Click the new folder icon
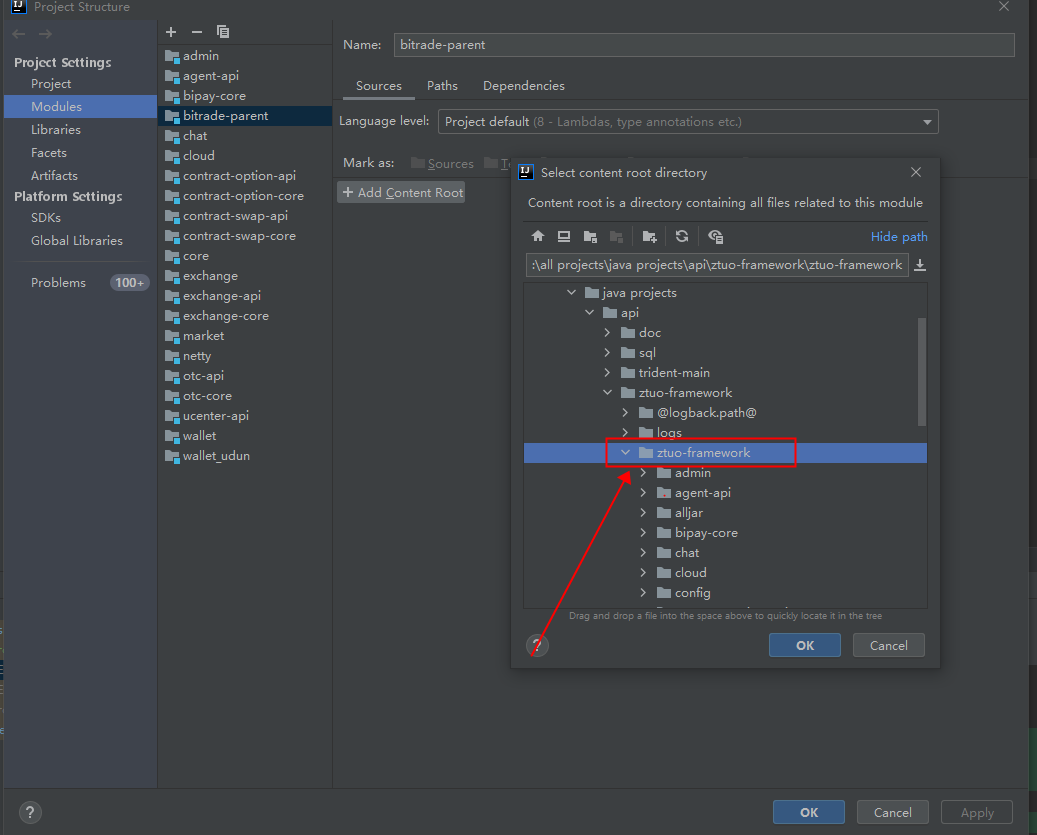Screen dimensions: 1037x835 (649, 236)
